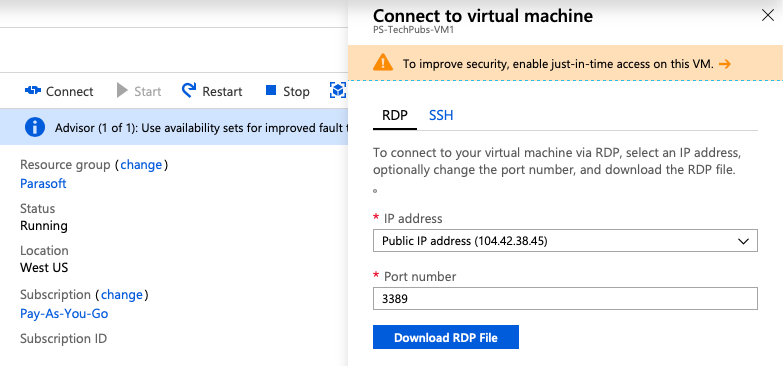This screenshot has height=366, width=783.
Task: Click the orange security warning triangle
Action: coord(383,63)
